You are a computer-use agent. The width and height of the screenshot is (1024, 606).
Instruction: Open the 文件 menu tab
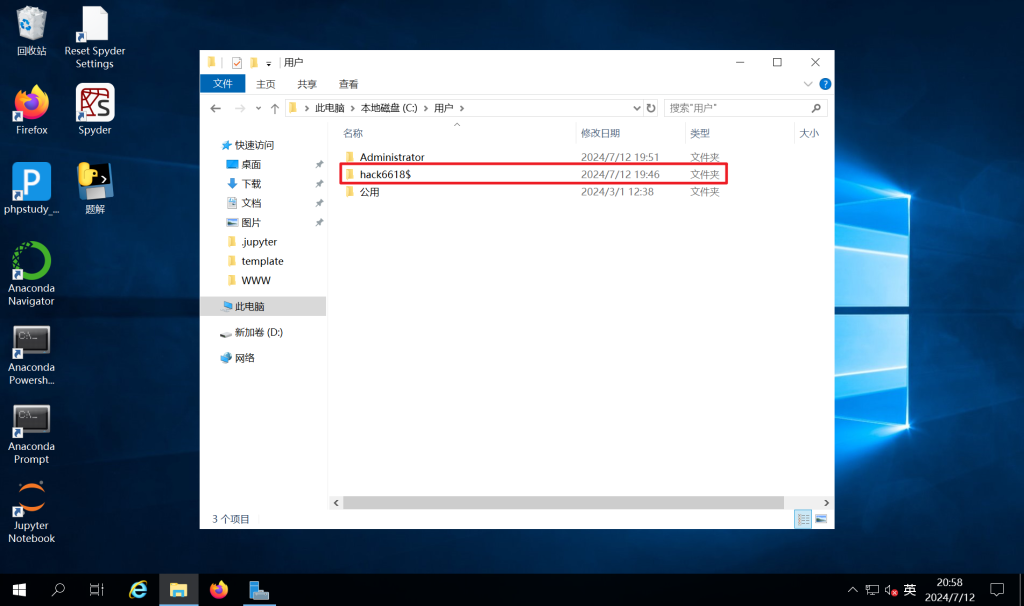click(x=222, y=84)
